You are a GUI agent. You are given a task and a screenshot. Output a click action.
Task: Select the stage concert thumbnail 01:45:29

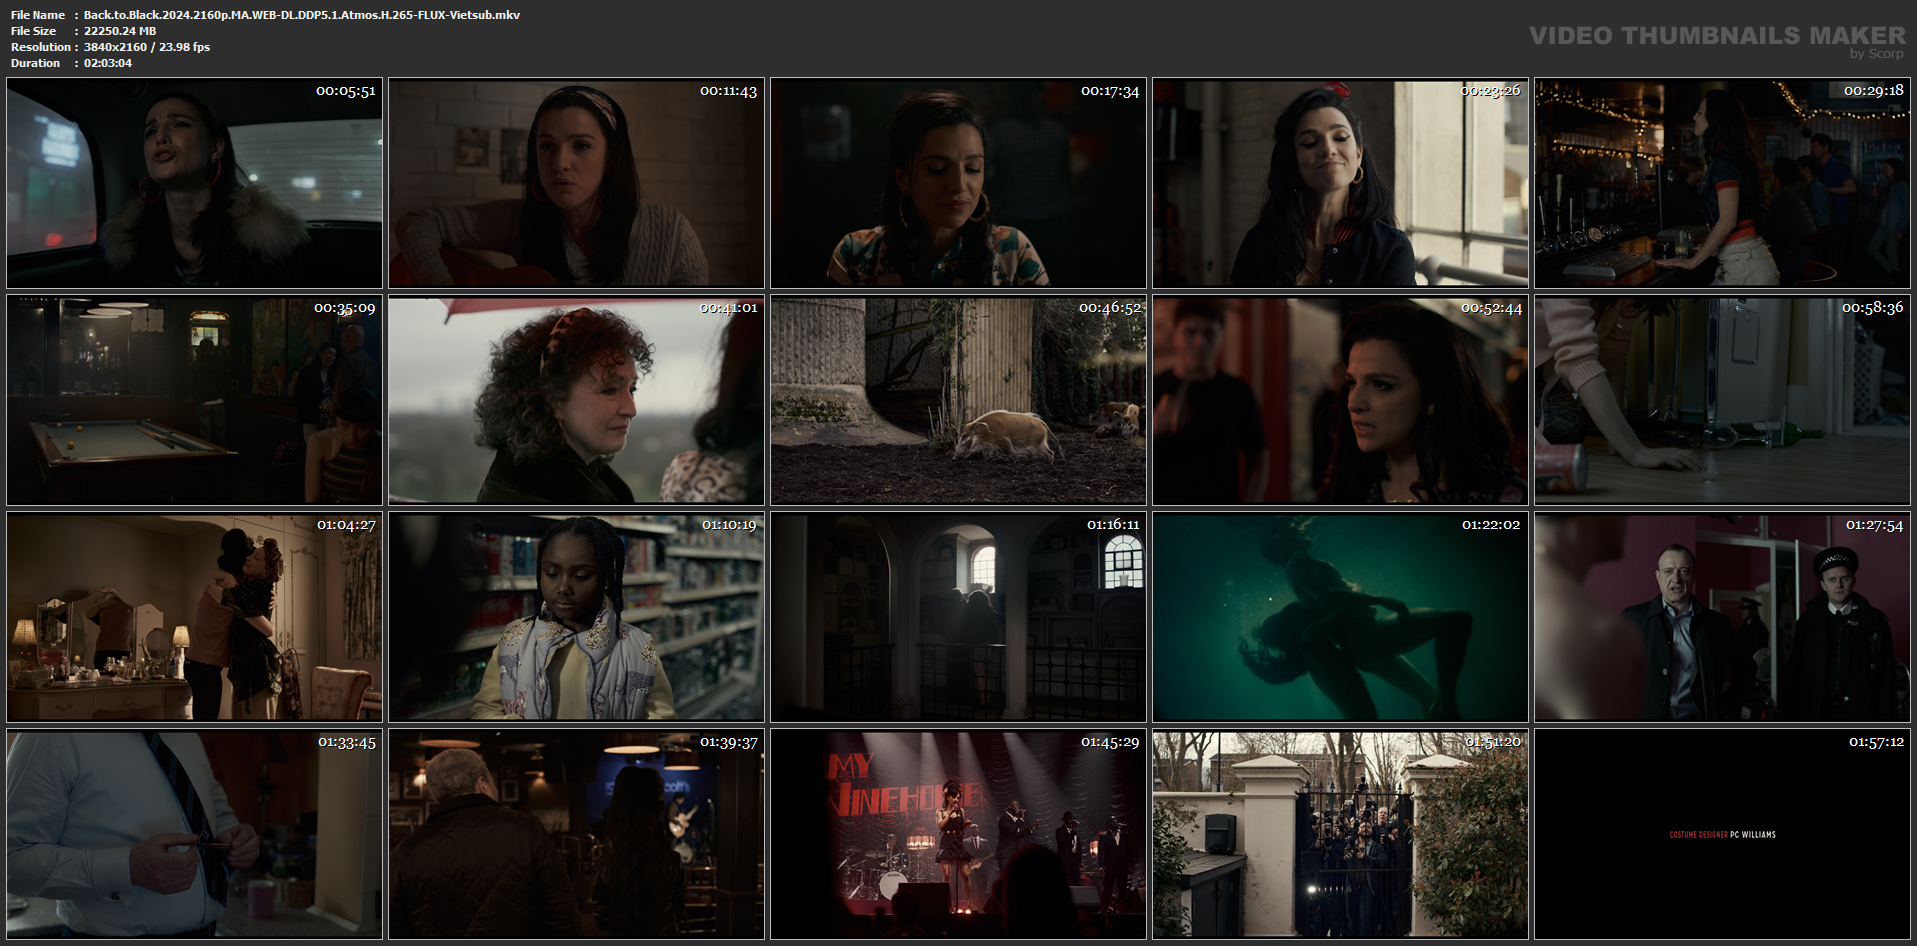click(958, 834)
